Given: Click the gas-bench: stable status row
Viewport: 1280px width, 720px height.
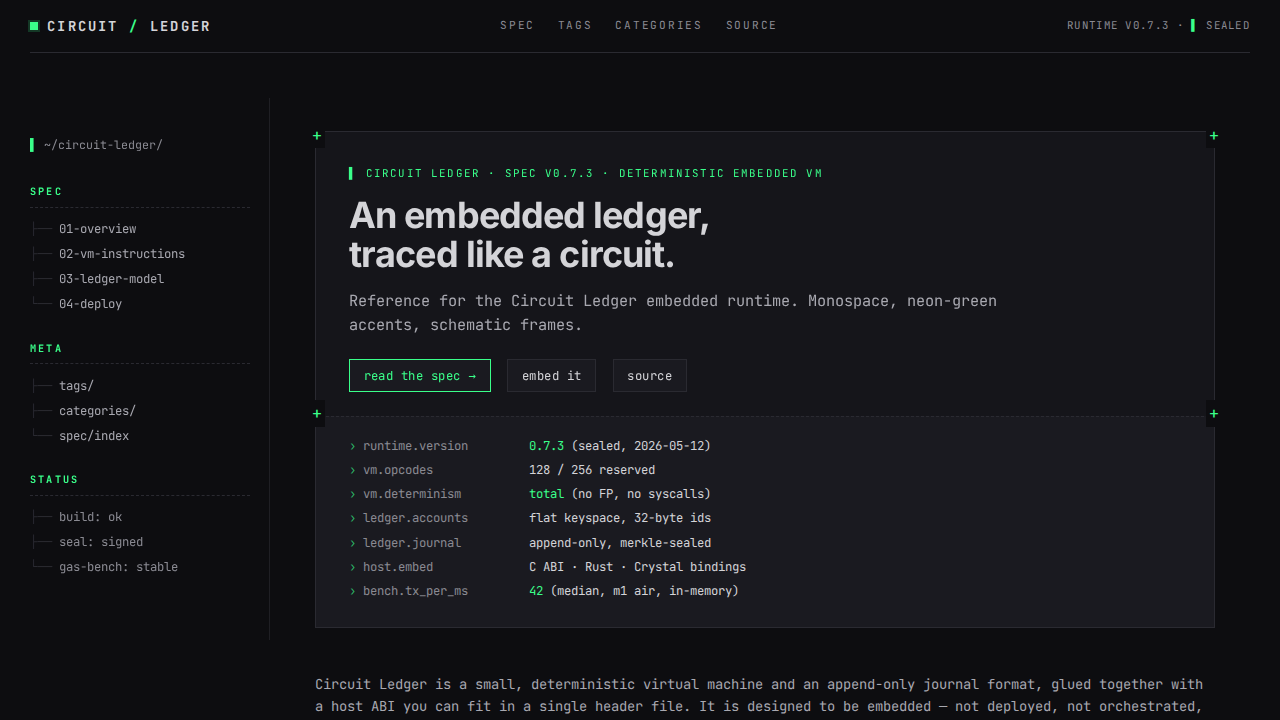Looking at the screenshot, I should 118,567.
